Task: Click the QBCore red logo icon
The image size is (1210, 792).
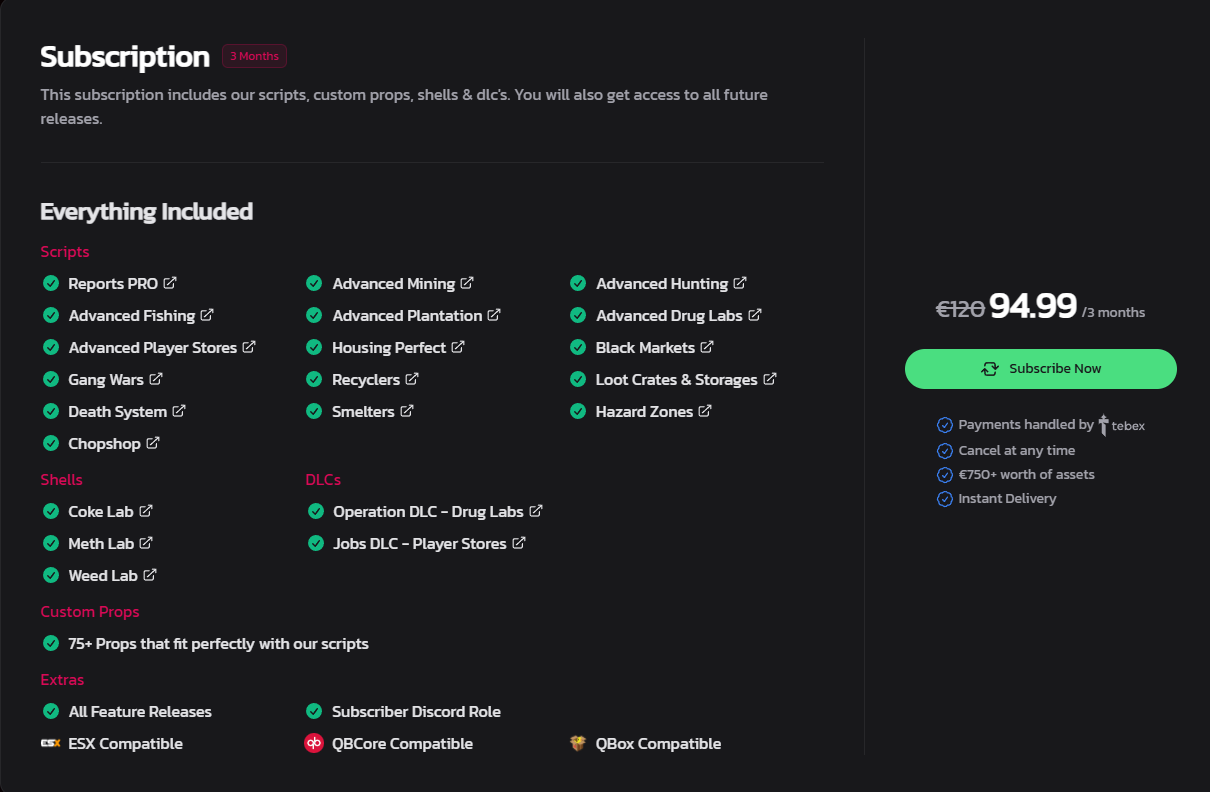Action: coord(314,743)
